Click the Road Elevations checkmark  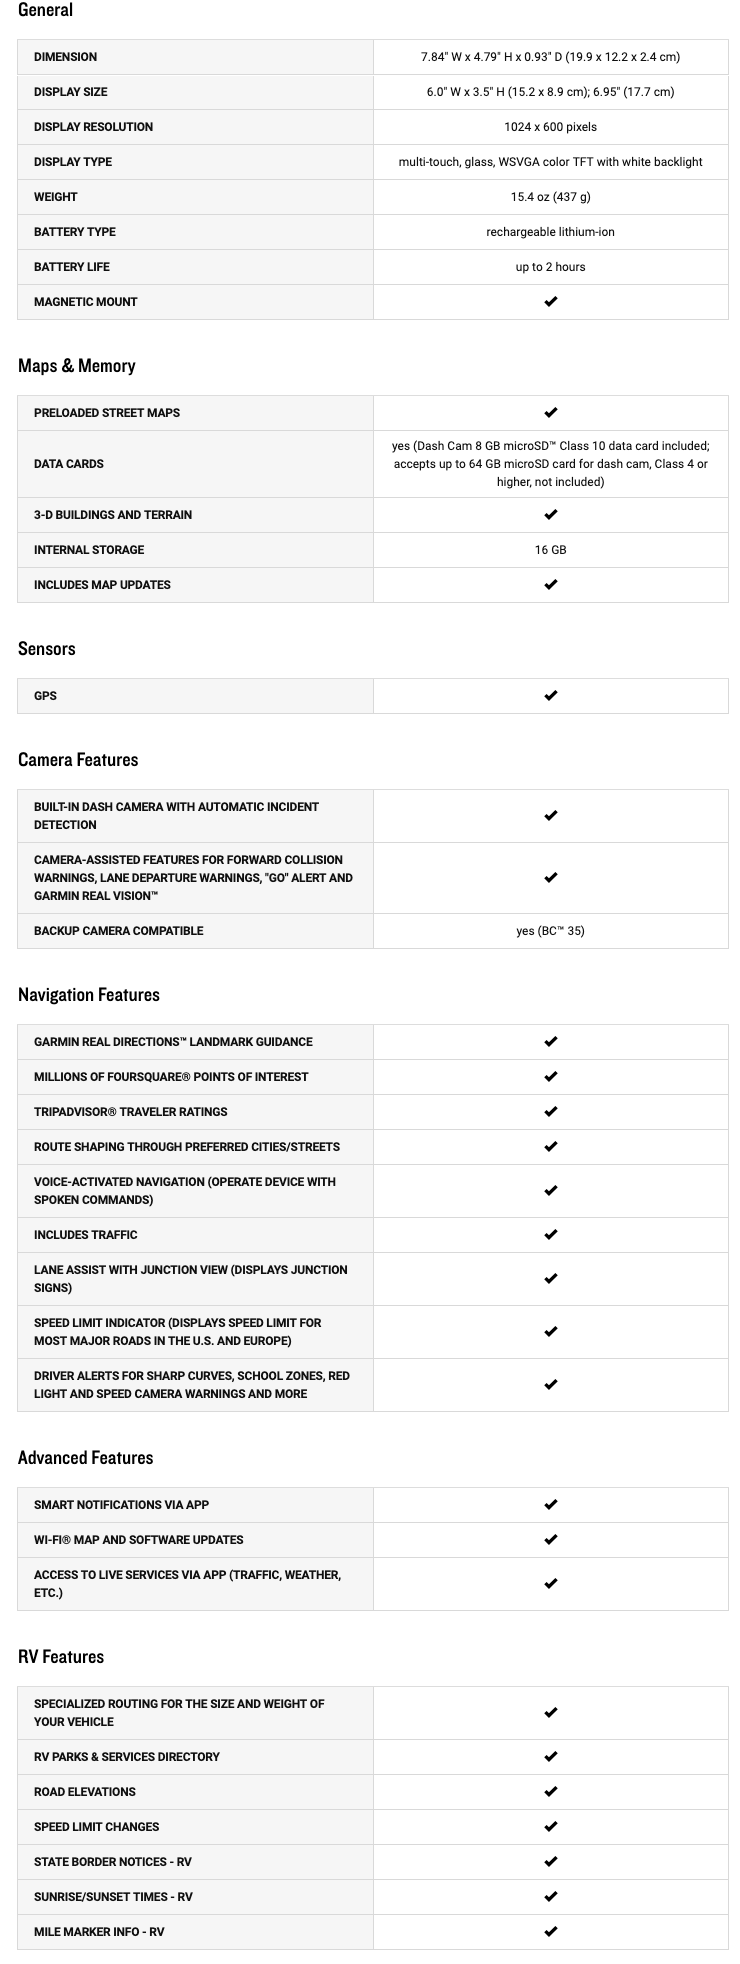[550, 1792]
